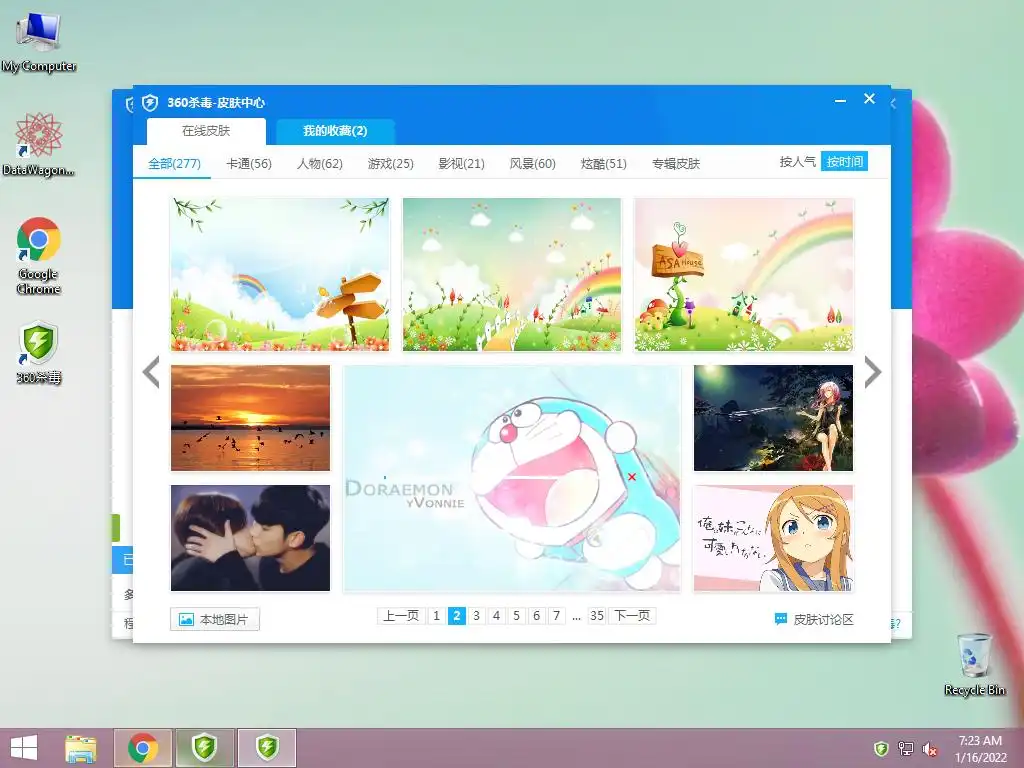The width and height of the screenshot is (1024, 768).
Task: Click the muted volume tray icon
Action: click(930, 749)
